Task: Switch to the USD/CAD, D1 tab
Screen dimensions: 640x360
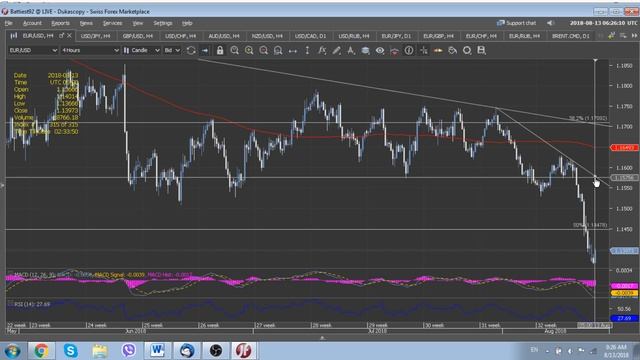Action: pos(310,36)
